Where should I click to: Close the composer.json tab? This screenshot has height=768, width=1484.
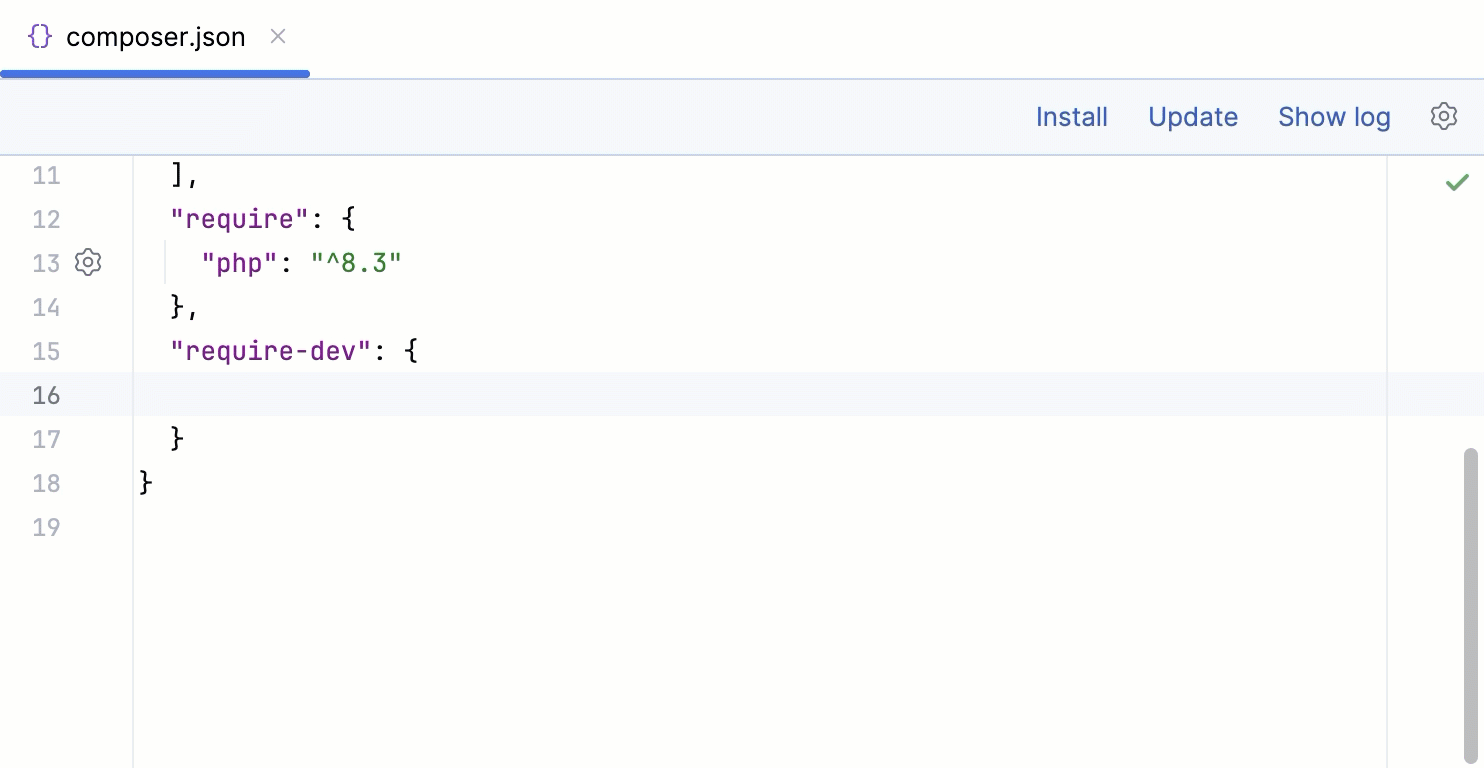click(x=277, y=36)
